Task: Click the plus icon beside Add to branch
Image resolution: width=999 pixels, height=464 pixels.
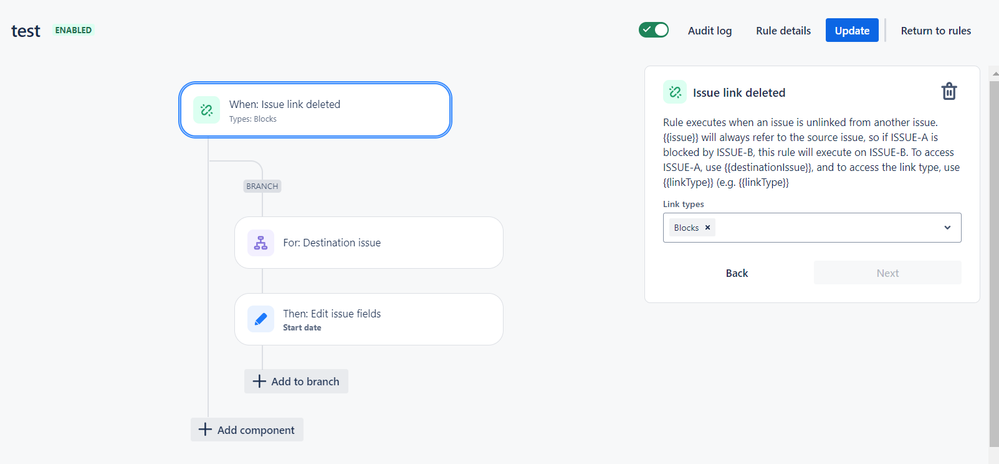Action: (259, 381)
